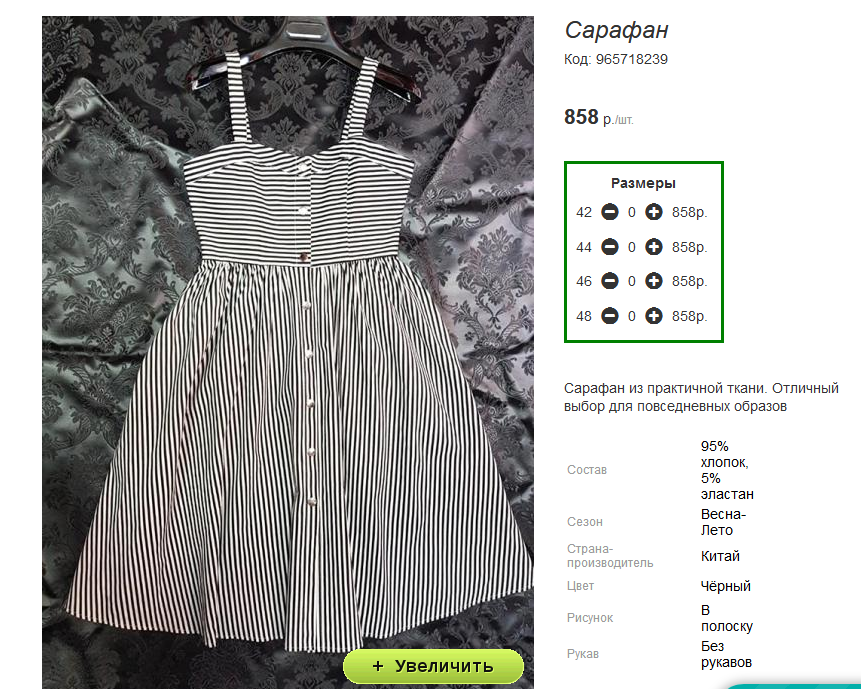This screenshot has width=861, height=689.
Task: Click the Чёрный color value
Action: coord(725,586)
